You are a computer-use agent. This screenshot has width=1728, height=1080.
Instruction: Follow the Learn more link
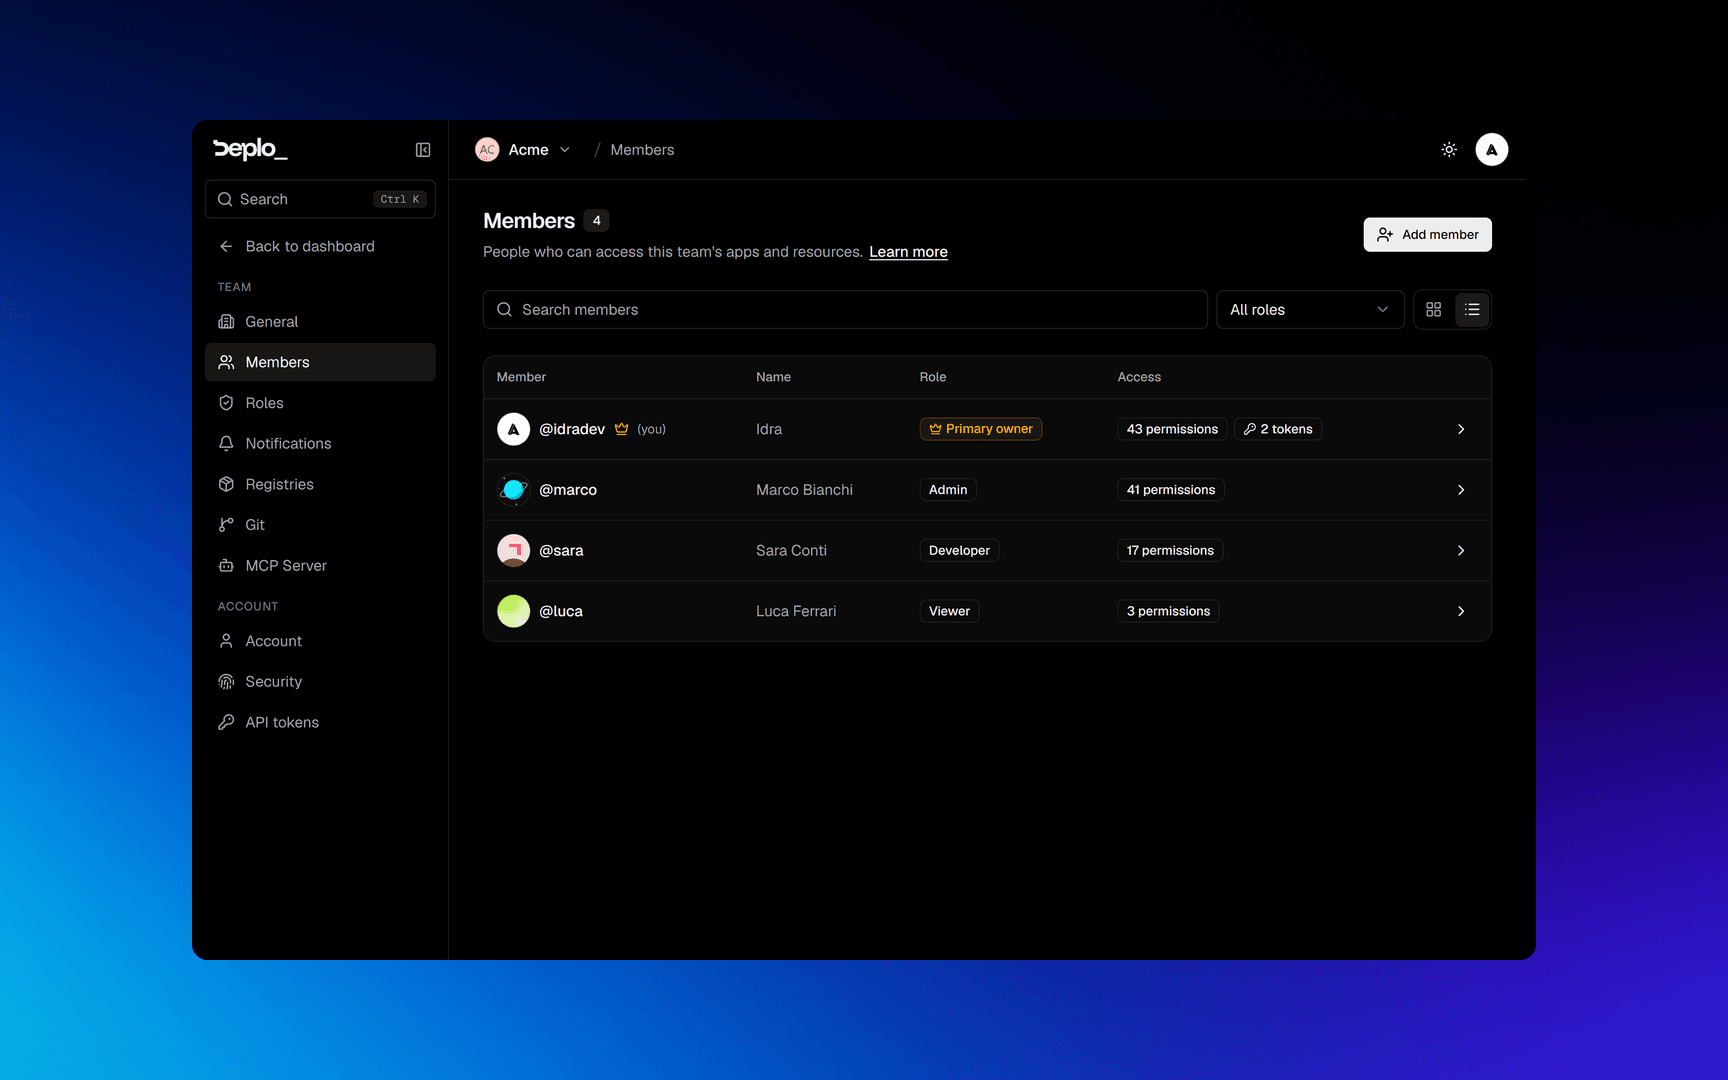click(908, 252)
